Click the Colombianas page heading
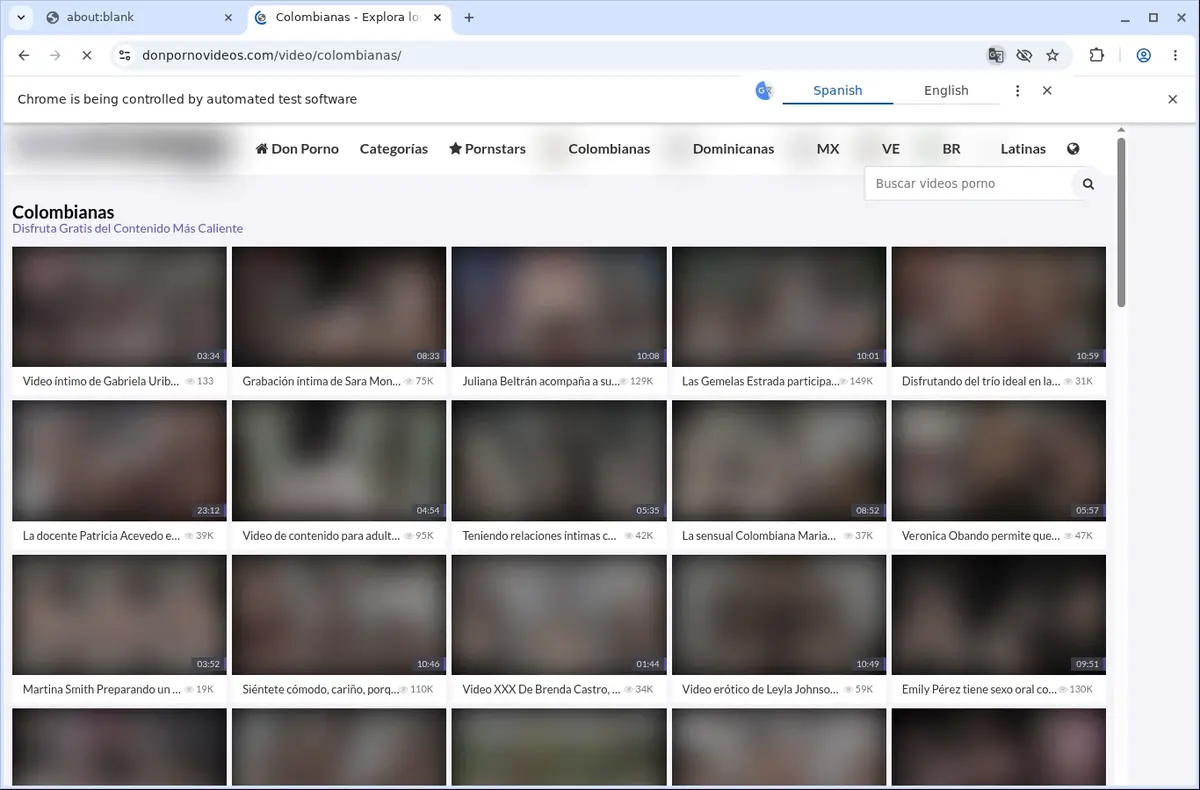The width and height of the screenshot is (1200, 790). [63, 212]
